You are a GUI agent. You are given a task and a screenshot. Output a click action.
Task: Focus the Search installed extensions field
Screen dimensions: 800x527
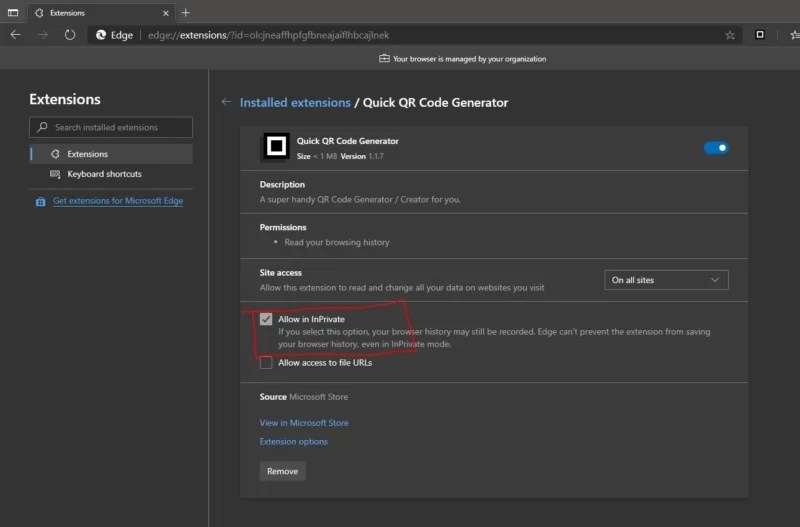(x=111, y=127)
